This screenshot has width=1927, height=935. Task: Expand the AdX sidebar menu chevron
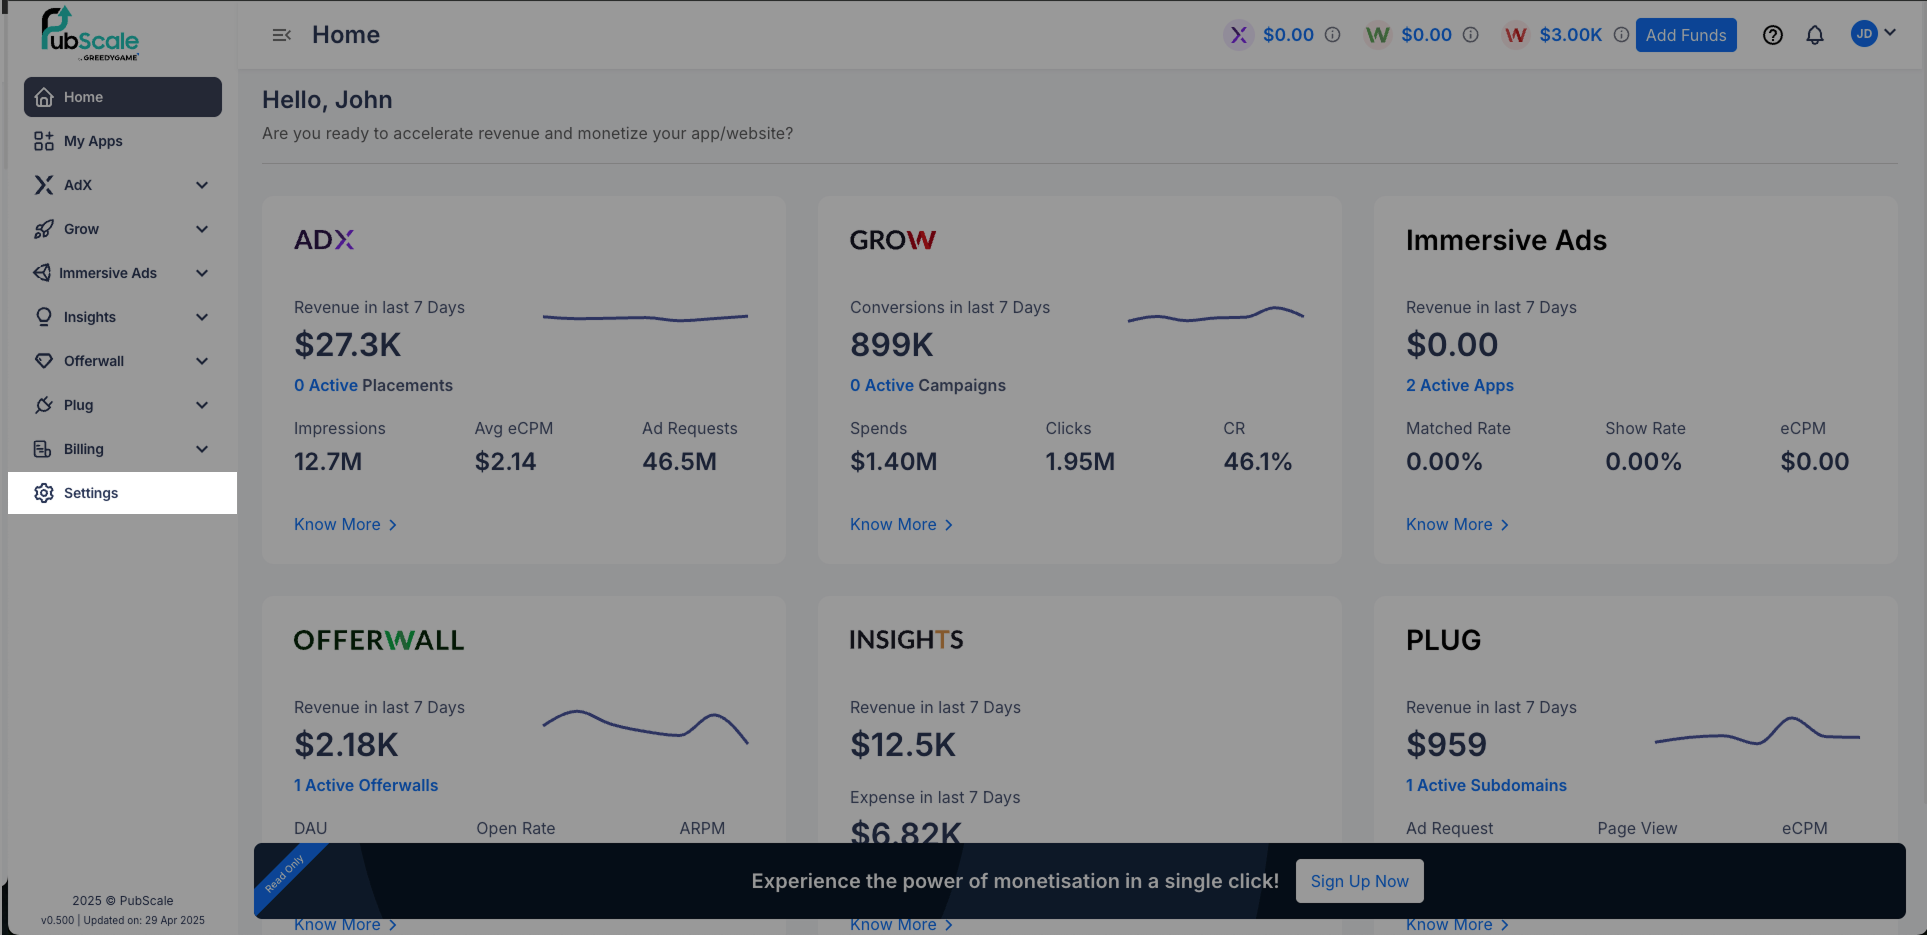(202, 185)
